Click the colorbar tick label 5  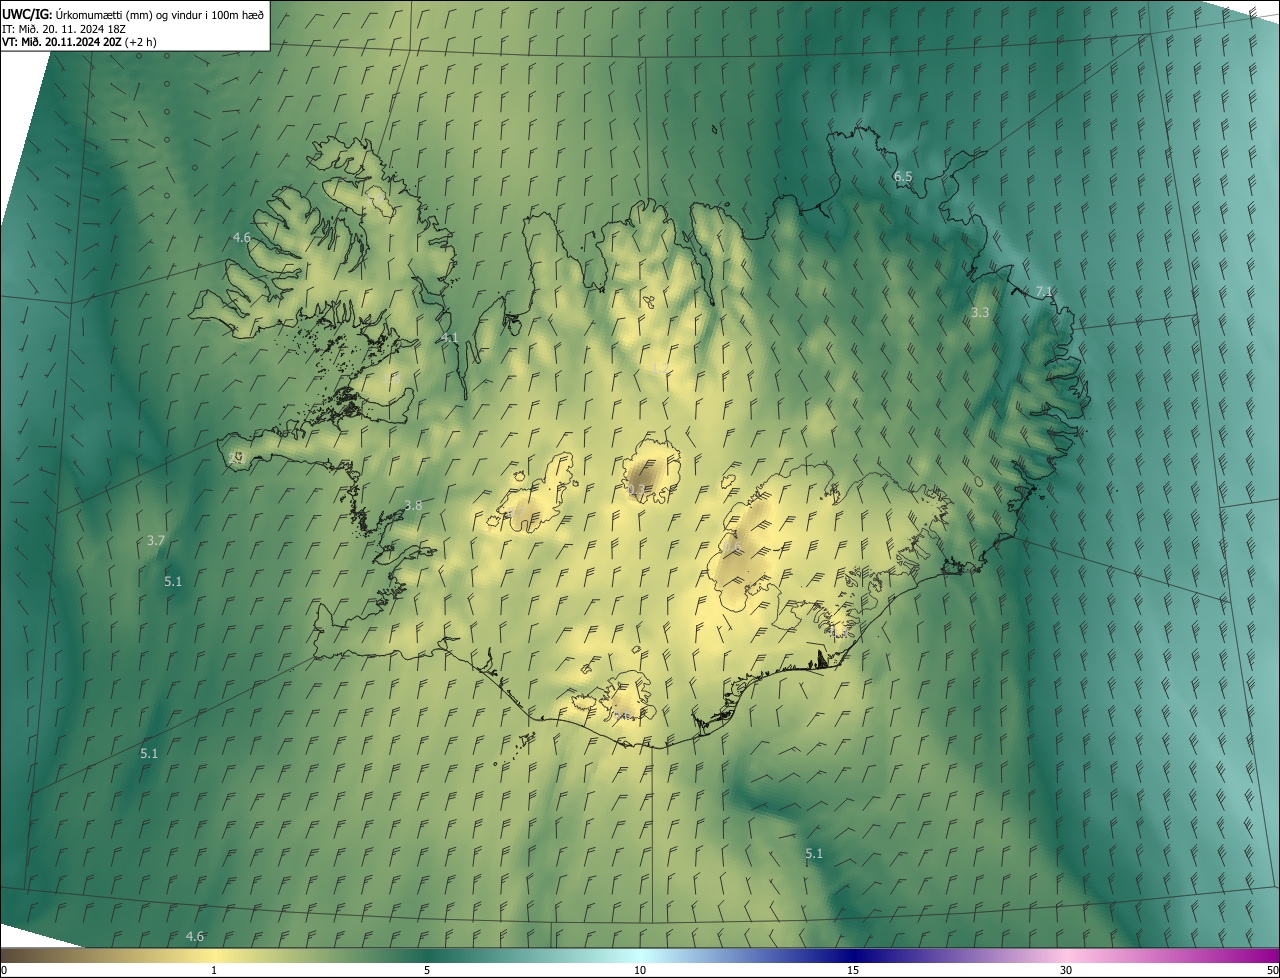[427, 971]
